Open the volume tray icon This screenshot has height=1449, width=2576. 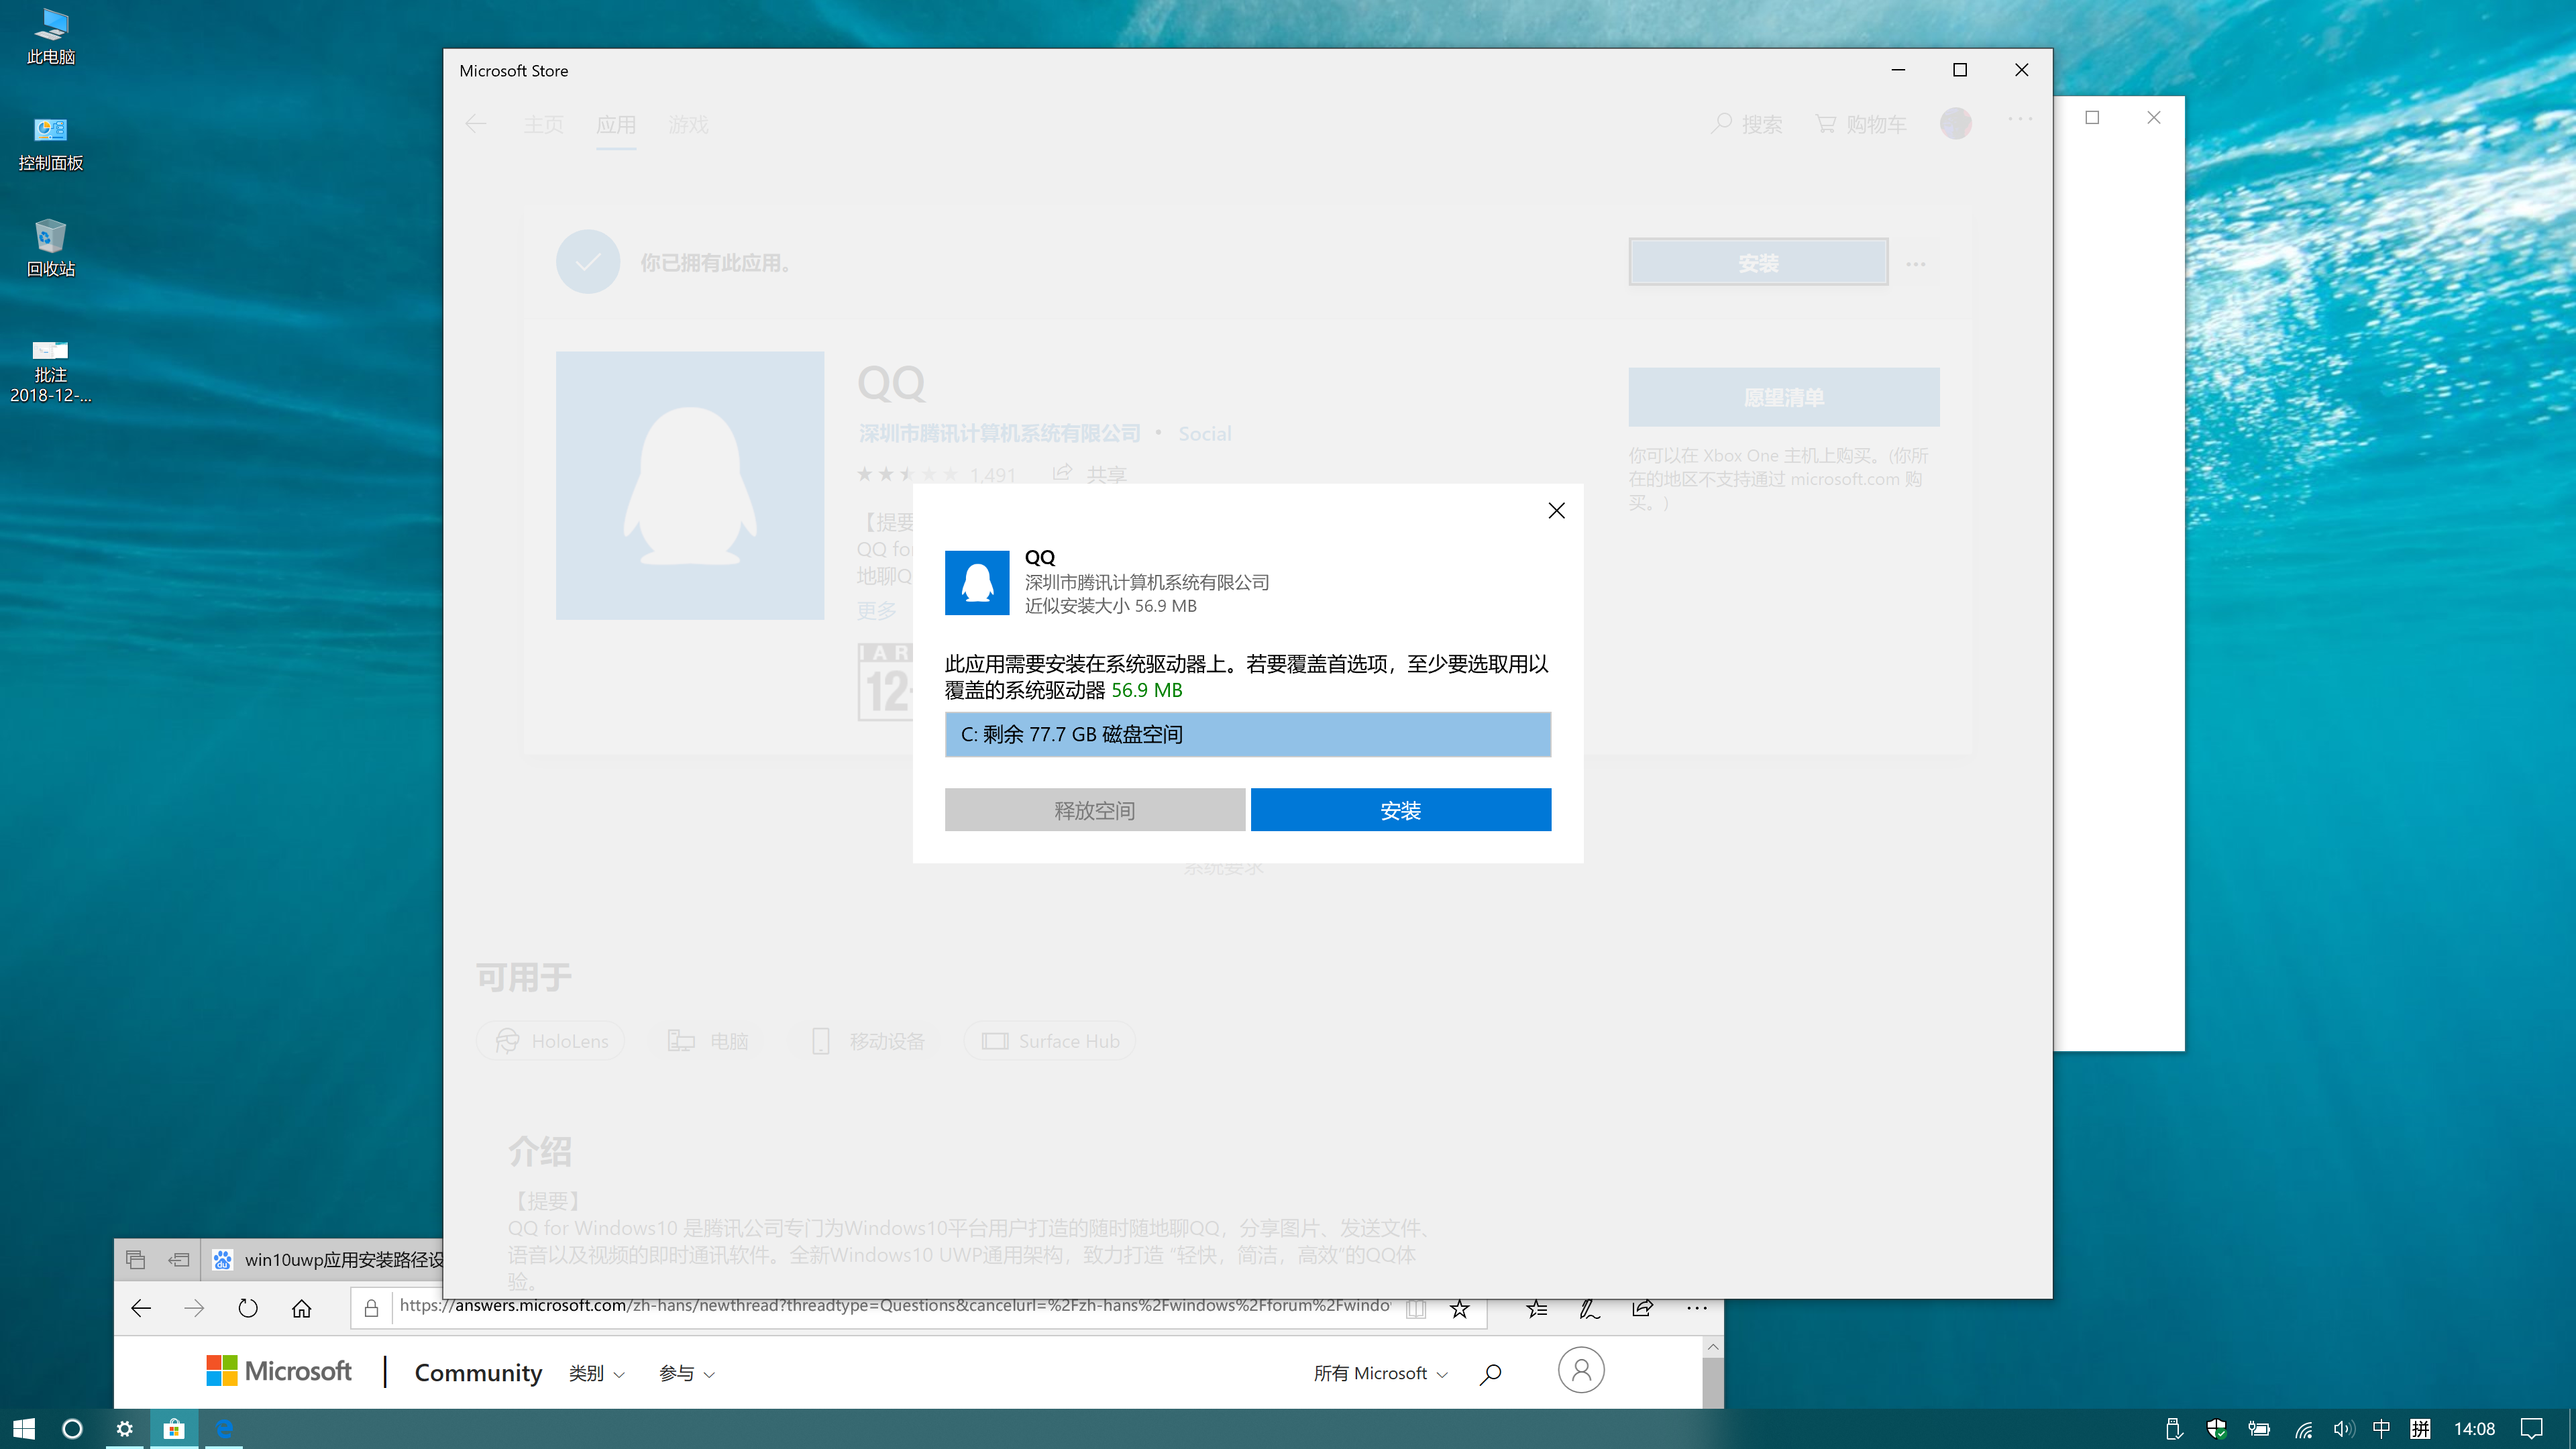pyautogui.click(x=2343, y=1429)
